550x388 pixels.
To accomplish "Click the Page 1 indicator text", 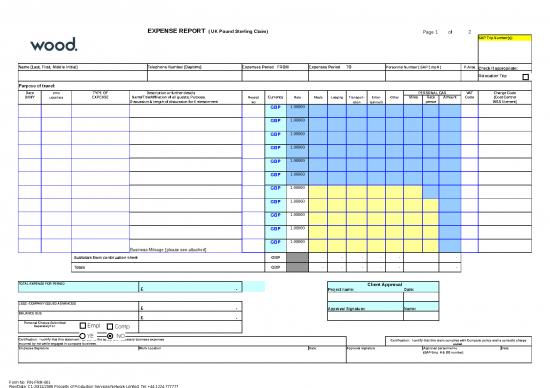I will click(430, 32).
